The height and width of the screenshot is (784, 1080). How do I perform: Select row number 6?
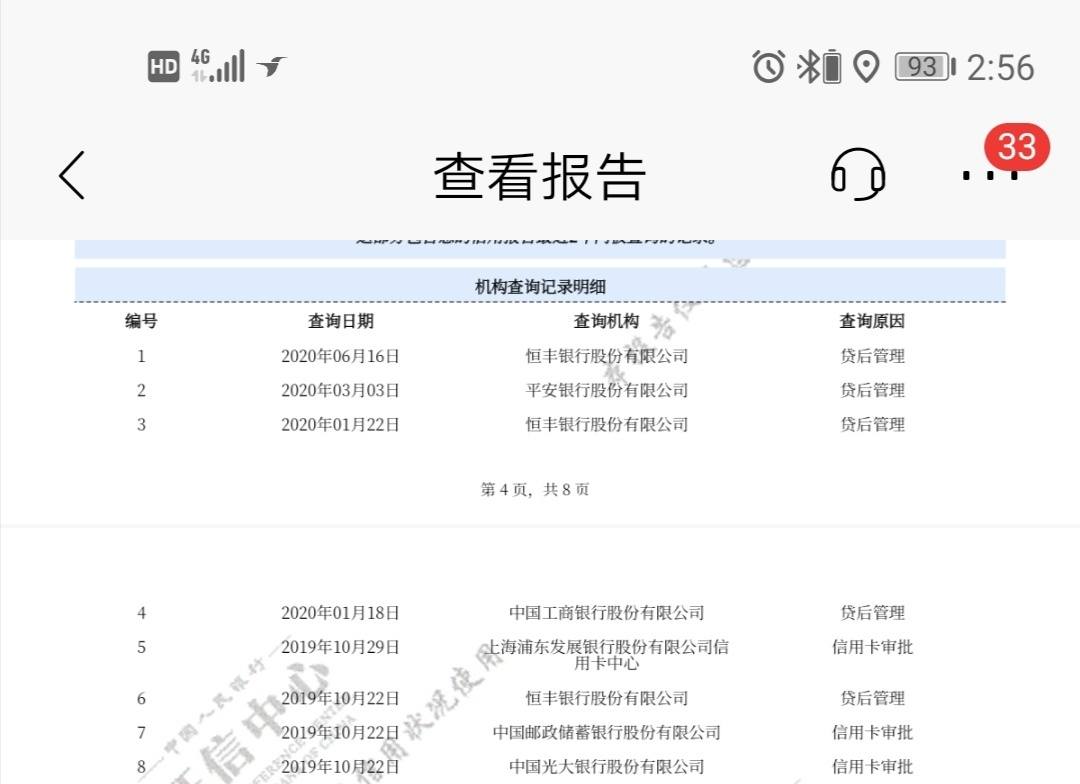pyautogui.click(x=141, y=699)
